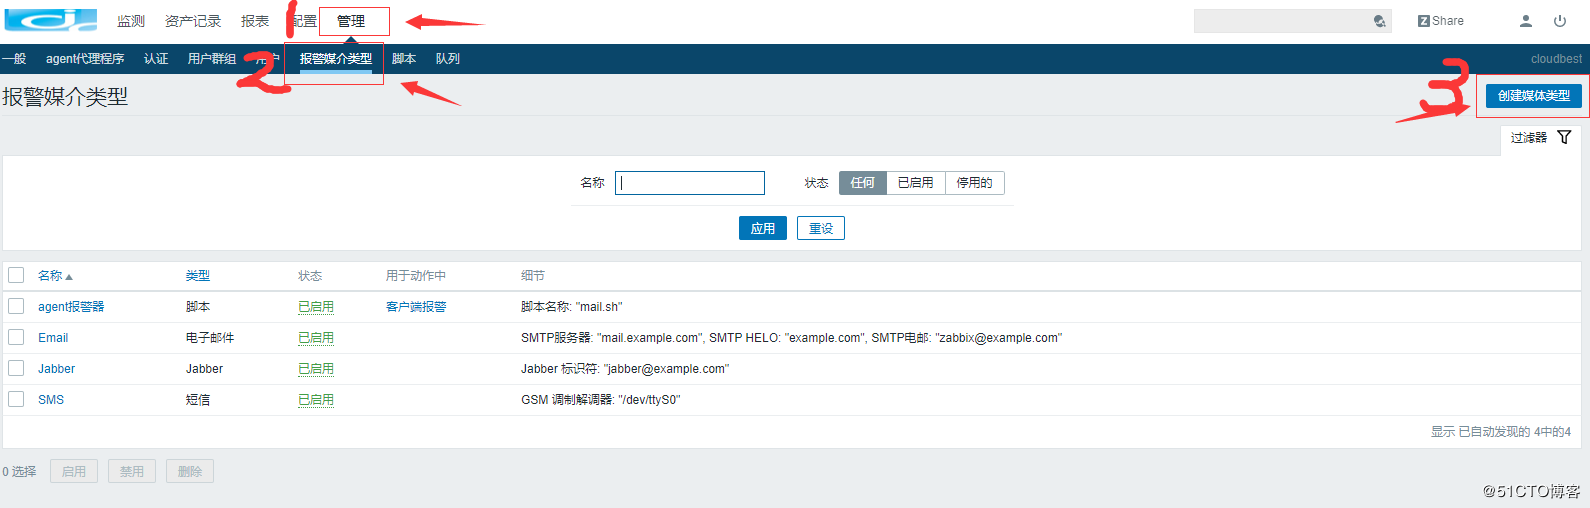Open the 监测 top menu

pyautogui.click(x=131, y=21)
